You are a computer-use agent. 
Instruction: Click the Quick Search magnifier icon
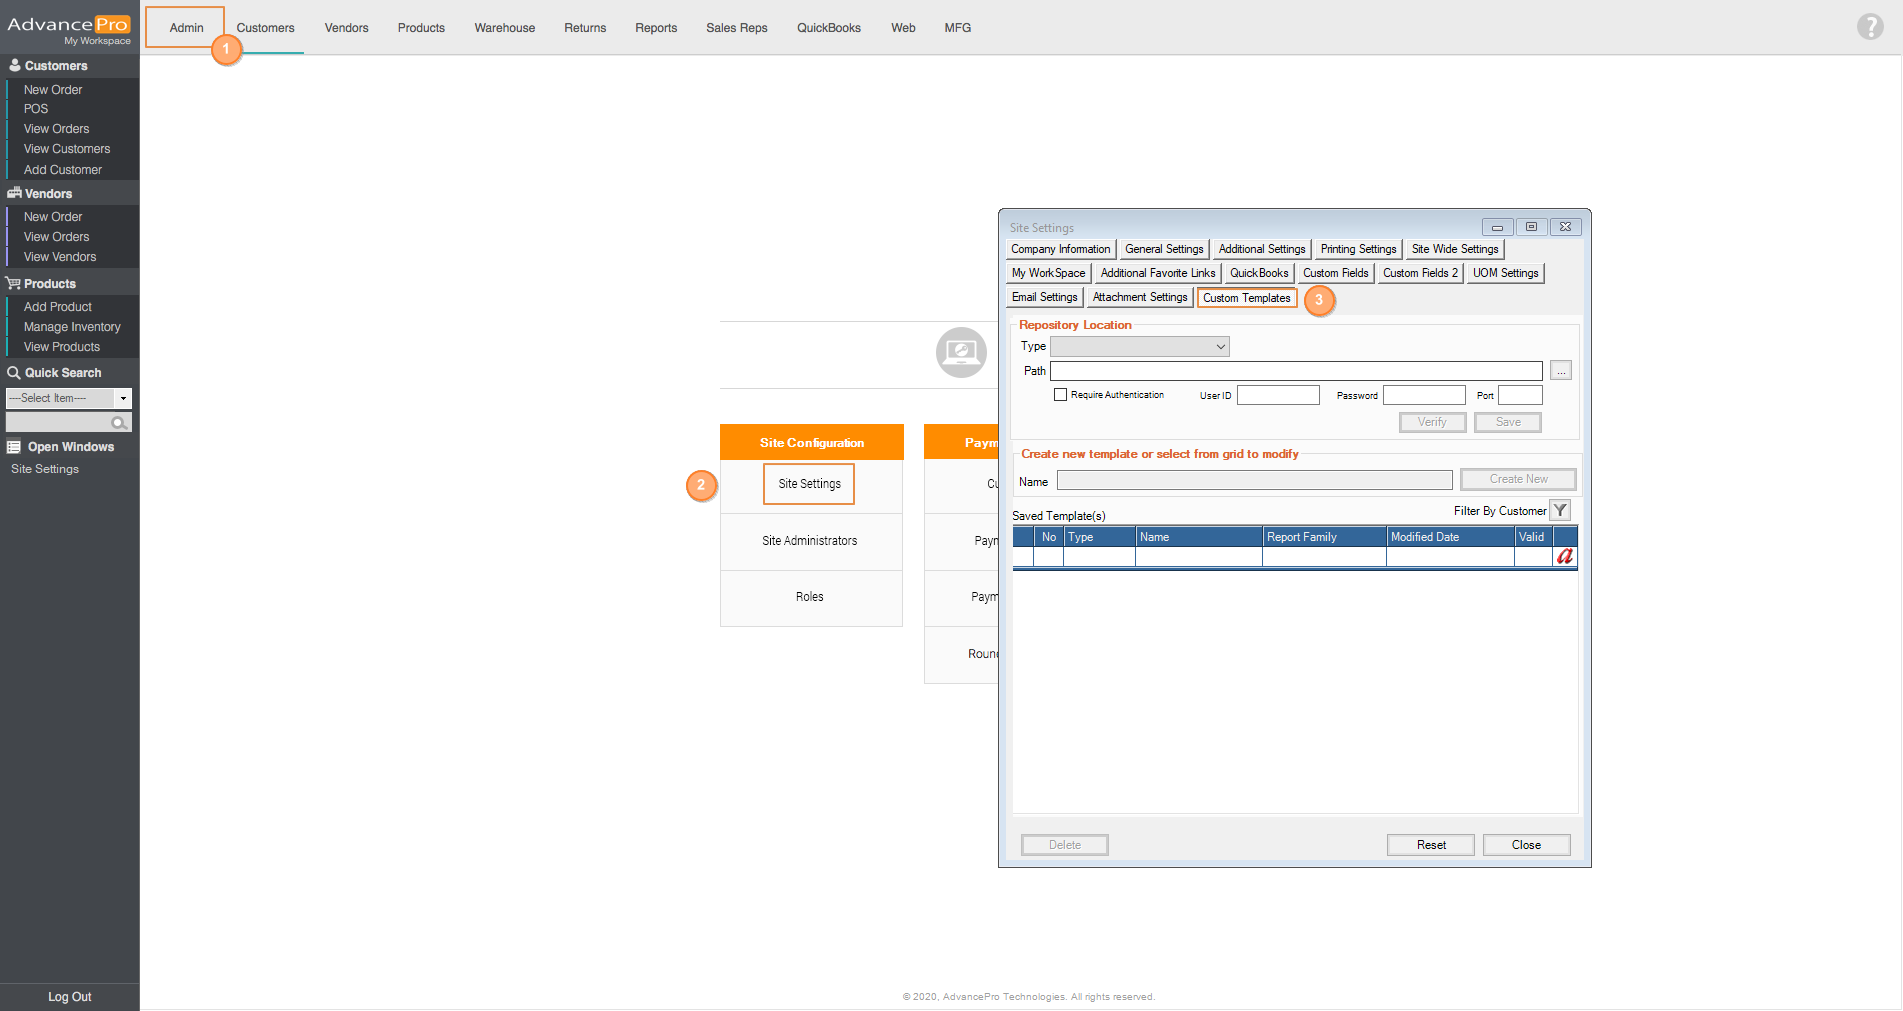[x=119, y=423]
